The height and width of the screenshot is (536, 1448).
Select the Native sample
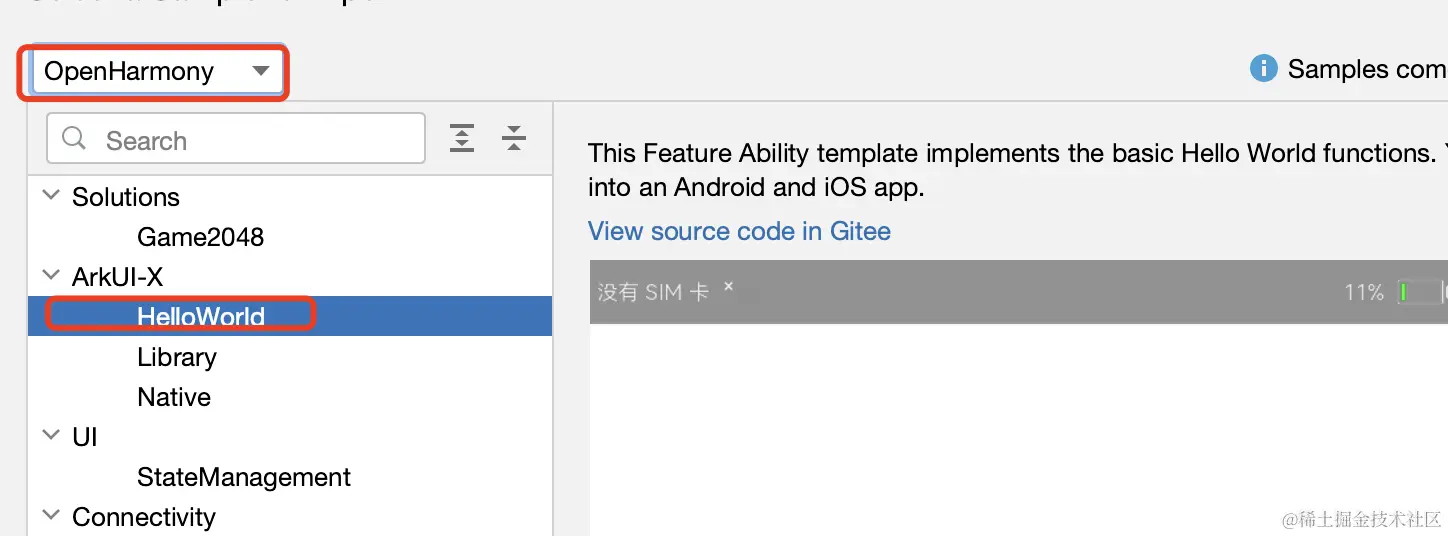(x=174, y=397)
